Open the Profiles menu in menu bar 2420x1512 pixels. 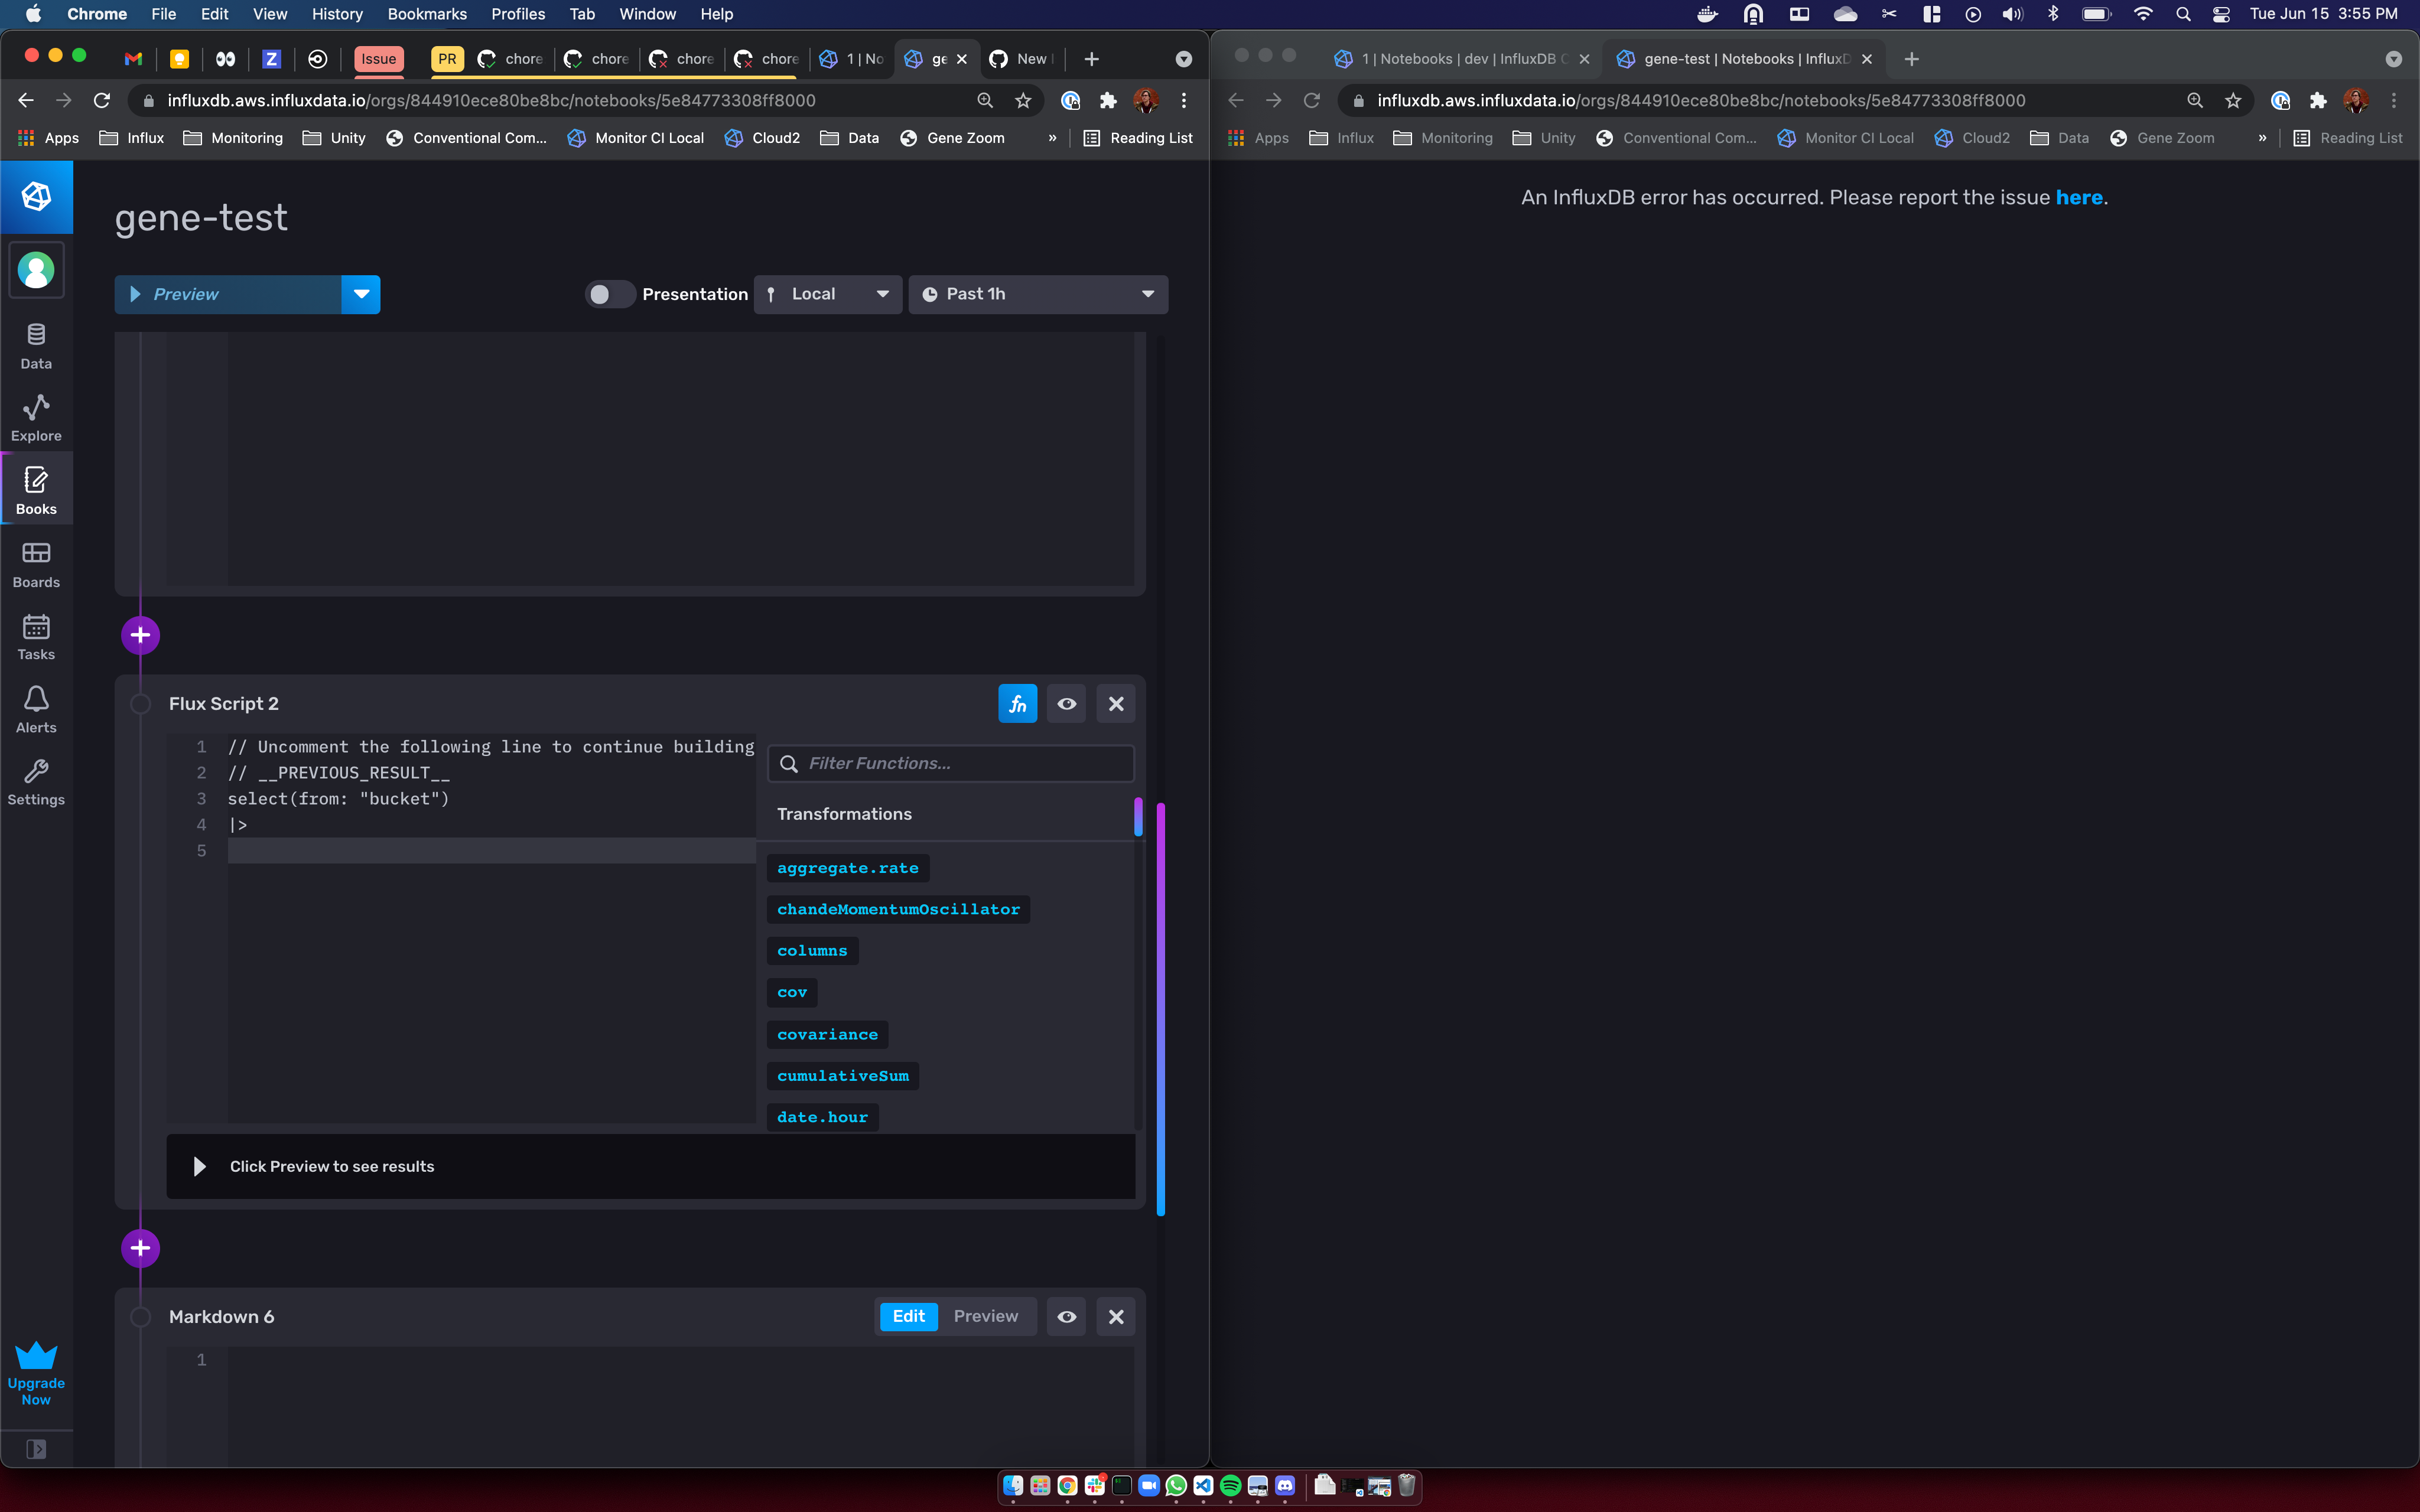pos(518,14)
